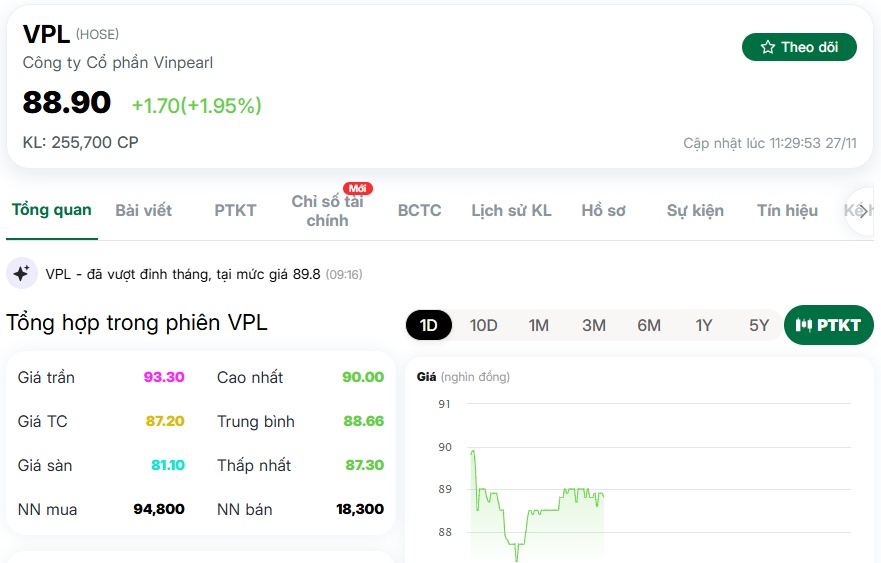
Task: Switch to the Bài viết tab
Action: pos(144,211)
